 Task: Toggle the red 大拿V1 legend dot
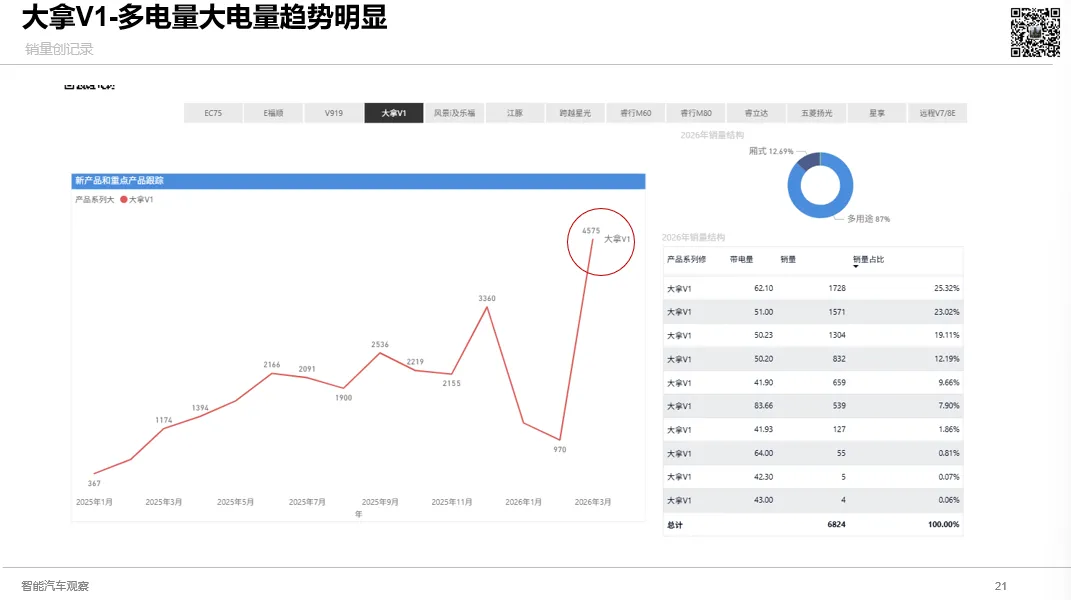(125, 200)
